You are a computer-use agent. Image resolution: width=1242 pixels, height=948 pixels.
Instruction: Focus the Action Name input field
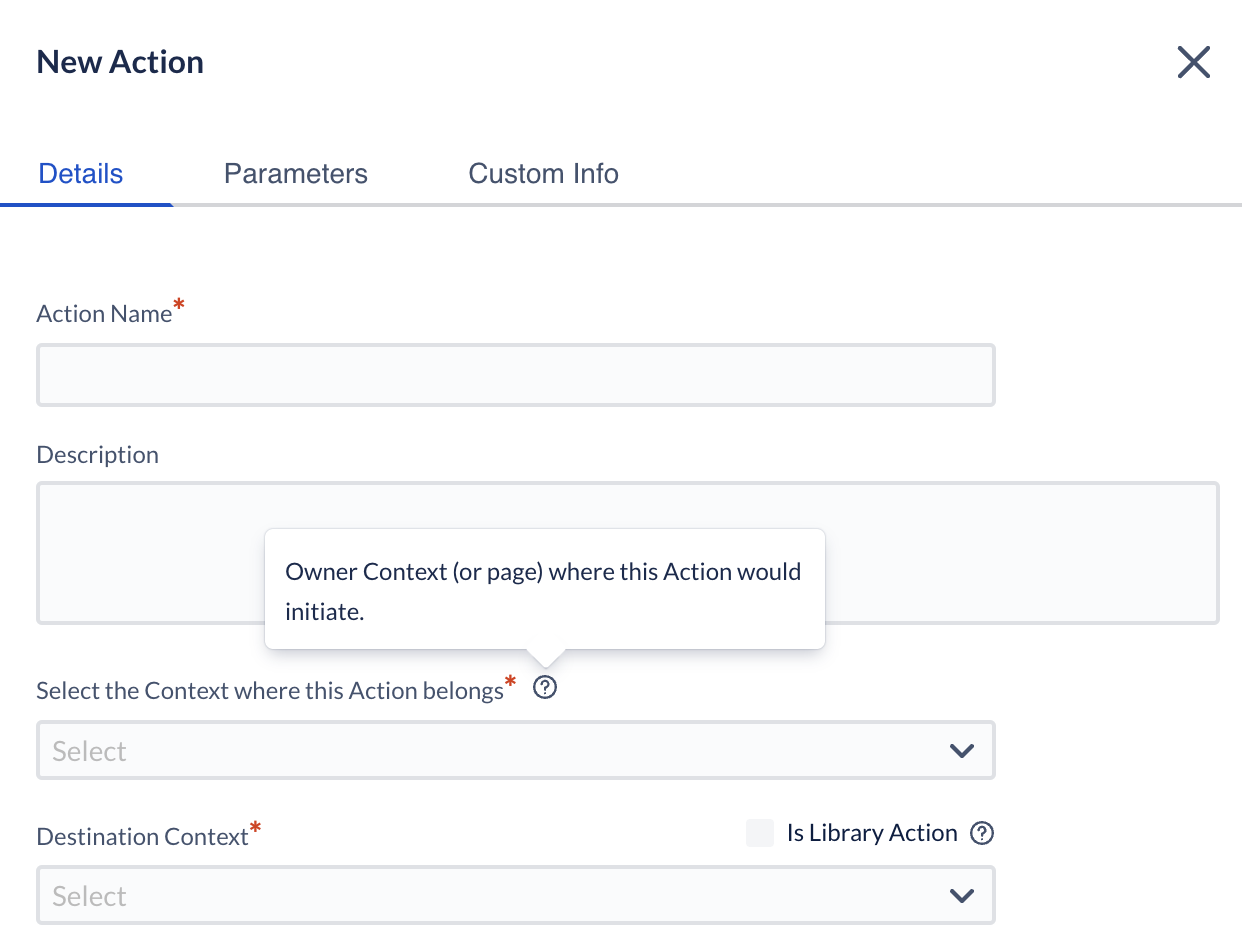coord(516,375)
